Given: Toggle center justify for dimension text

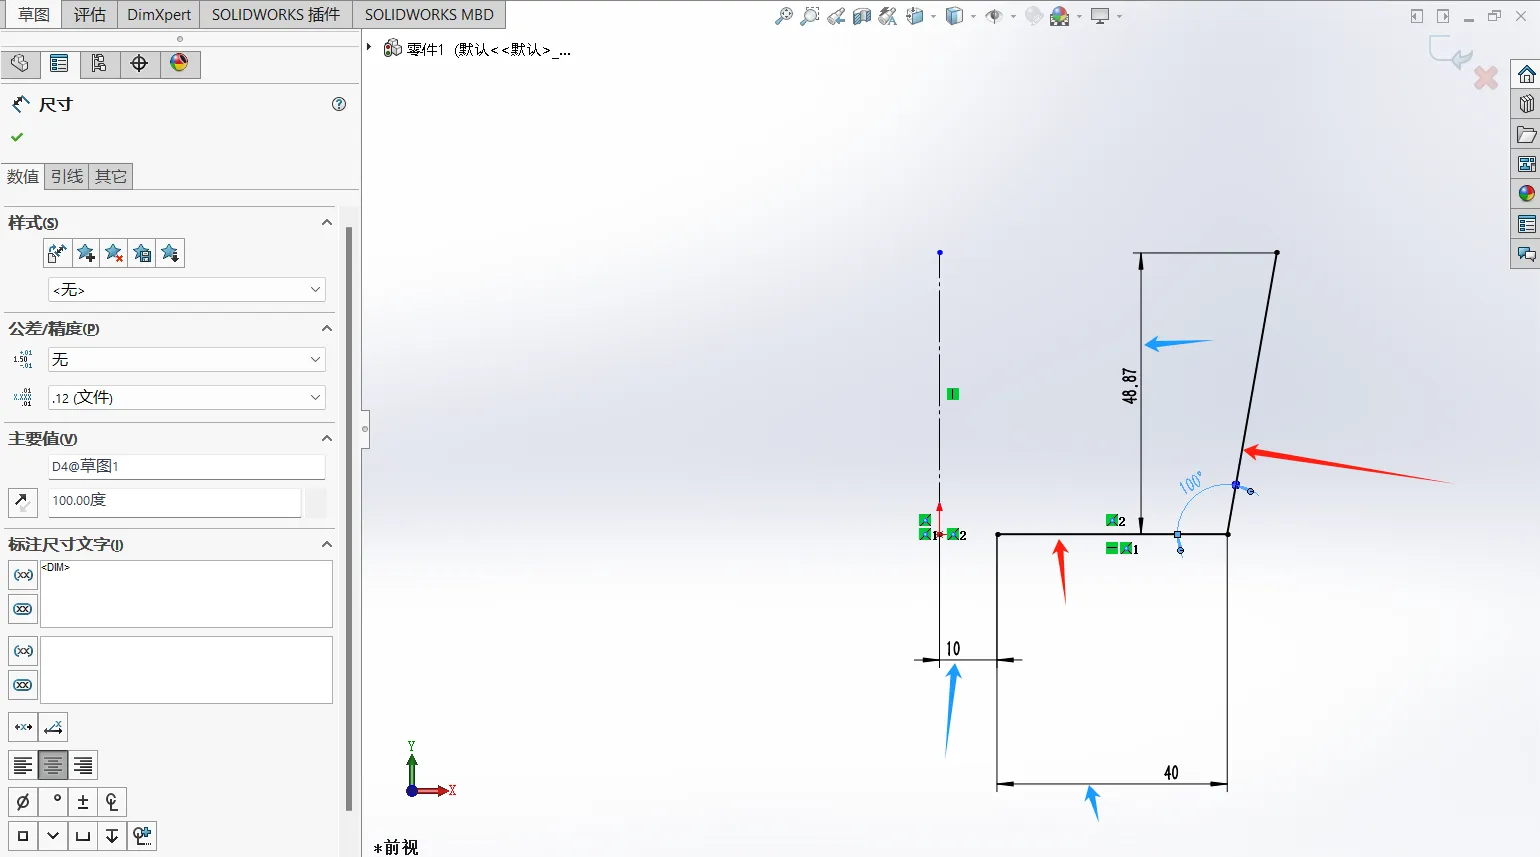Looking at the screenshot, I should [x=53, y=765].
